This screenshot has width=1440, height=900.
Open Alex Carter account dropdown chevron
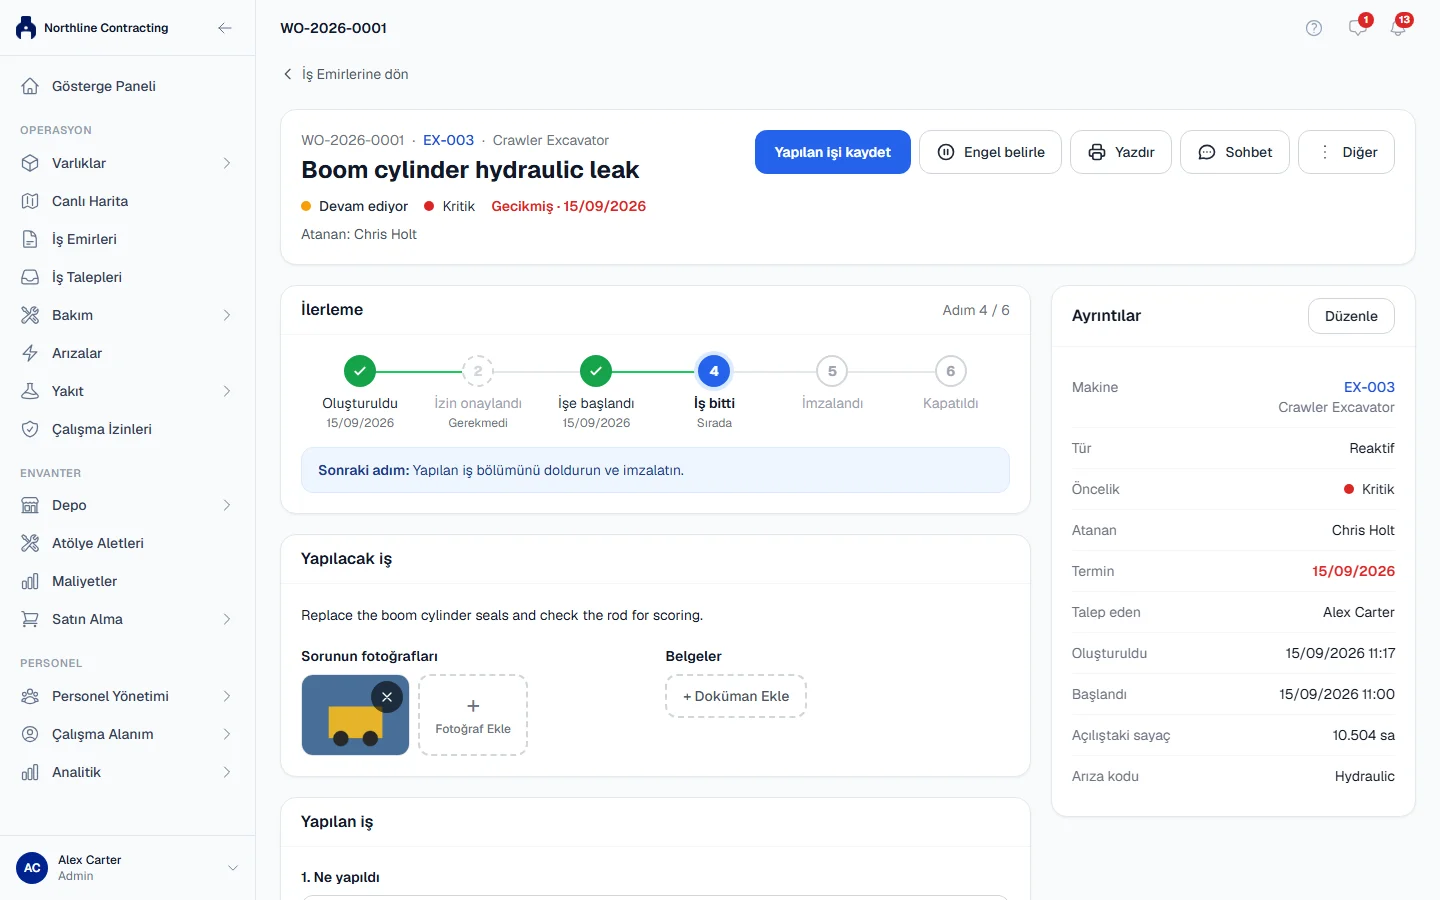(x=233, y=868)
